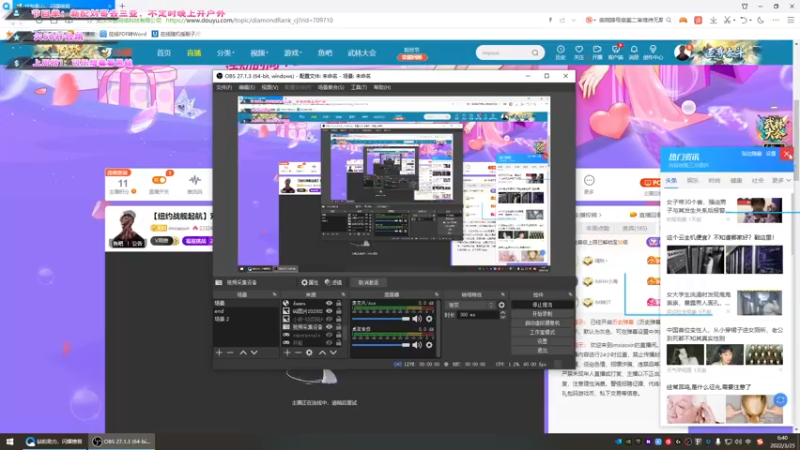
Task: Click the refresh icon in news popup
Action: 780,400
